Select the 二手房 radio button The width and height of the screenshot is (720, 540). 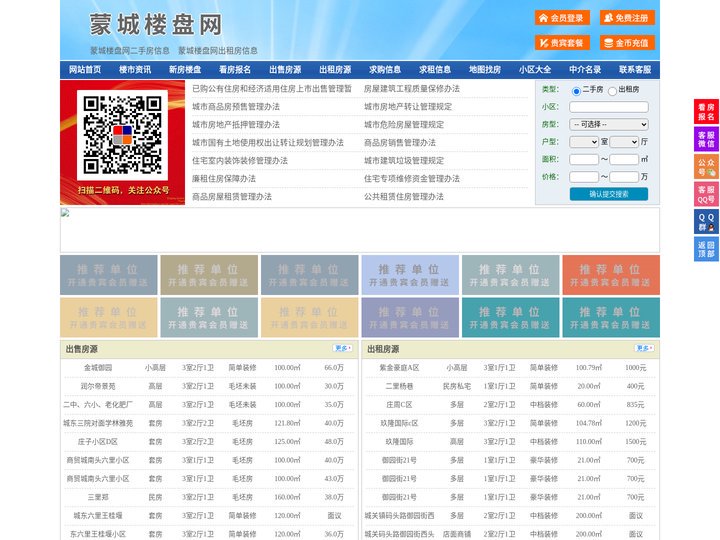[576, 91]
